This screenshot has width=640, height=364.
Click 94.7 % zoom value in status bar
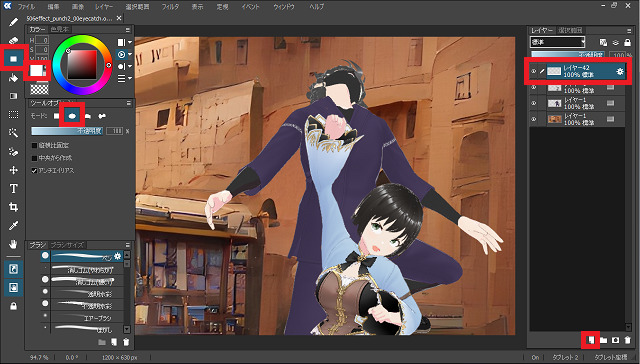click(x=39, y=357)
